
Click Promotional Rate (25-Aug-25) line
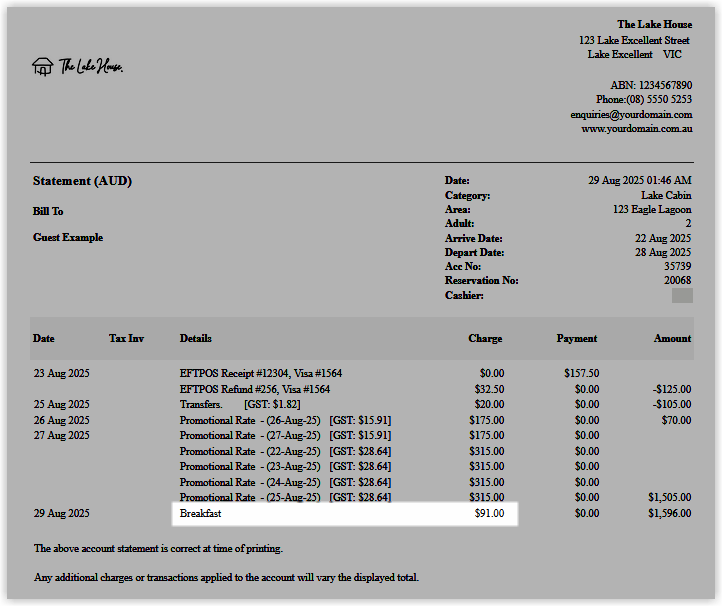[x=285, y=497]
